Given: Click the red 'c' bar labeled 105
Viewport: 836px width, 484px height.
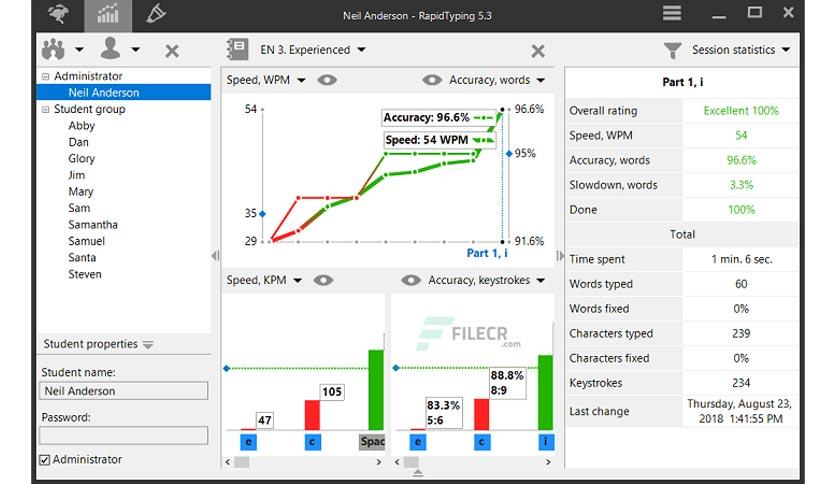Looking at the screenshot, I should pyautogui.click(x=312, y=415).
